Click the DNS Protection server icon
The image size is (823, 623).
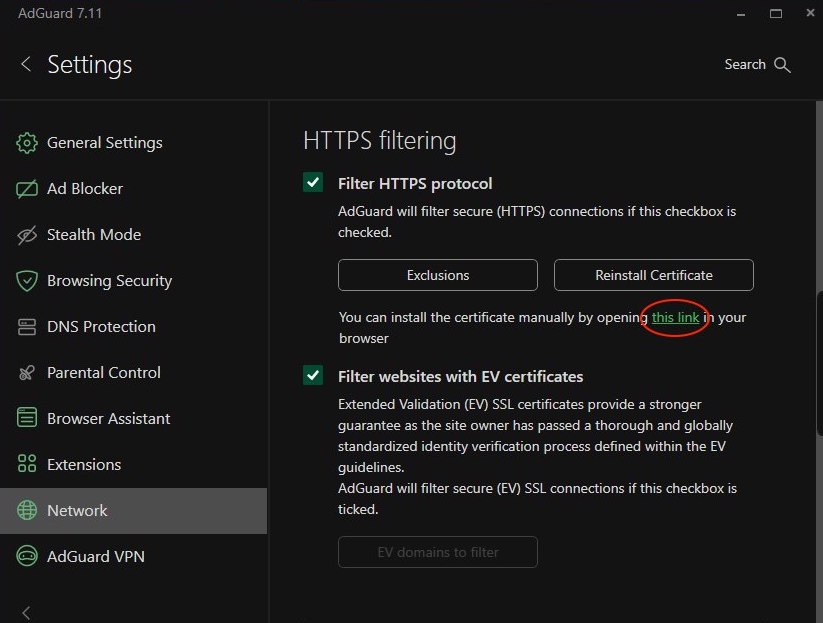tap(27, 327)
